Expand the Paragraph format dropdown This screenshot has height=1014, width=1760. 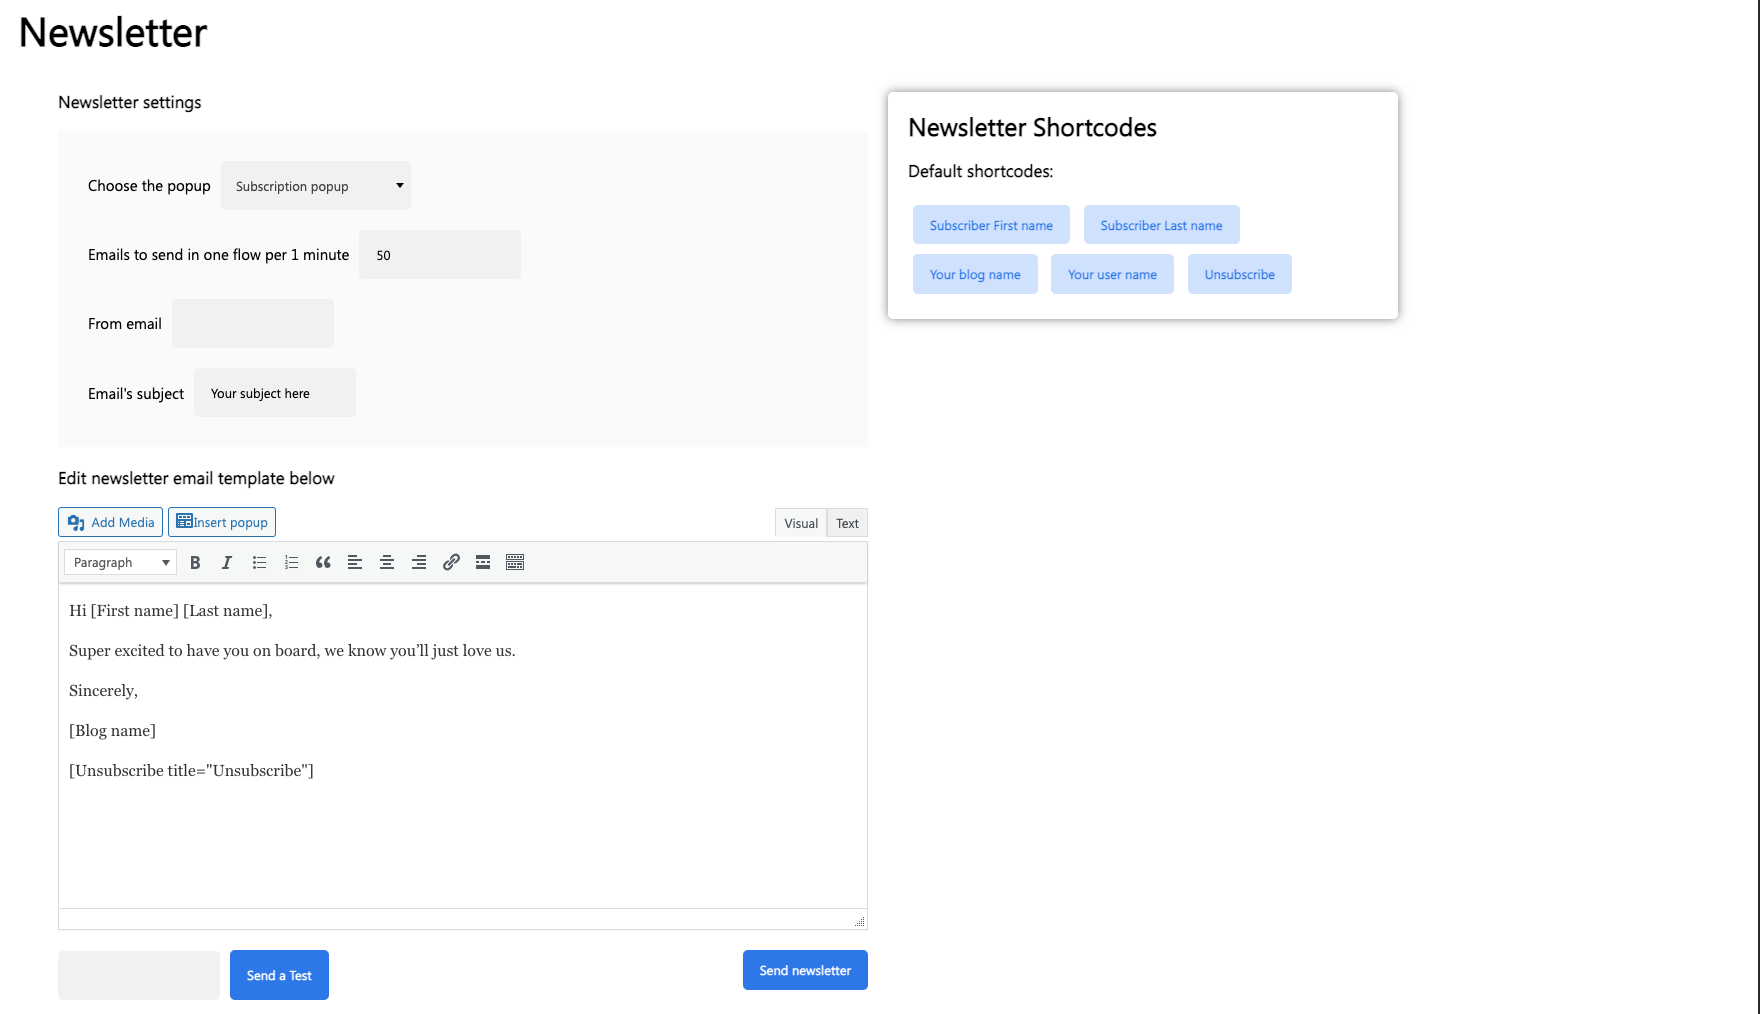[120, 563]
